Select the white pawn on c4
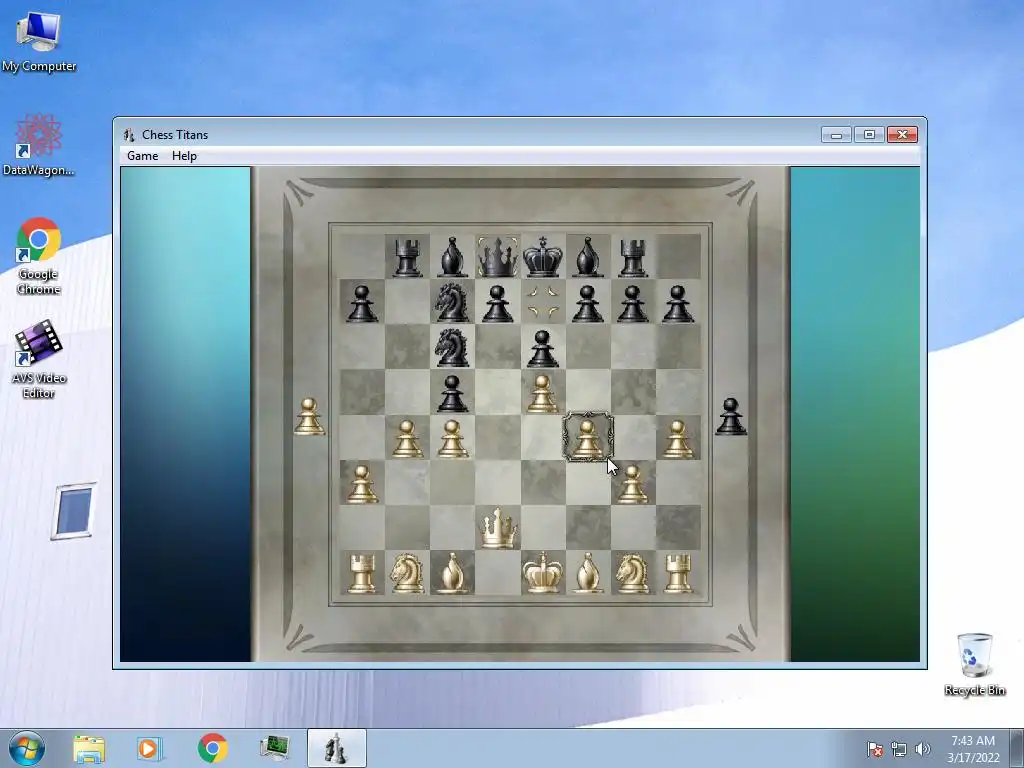Screen dimensions: 1024x768 tap(453, 439)
